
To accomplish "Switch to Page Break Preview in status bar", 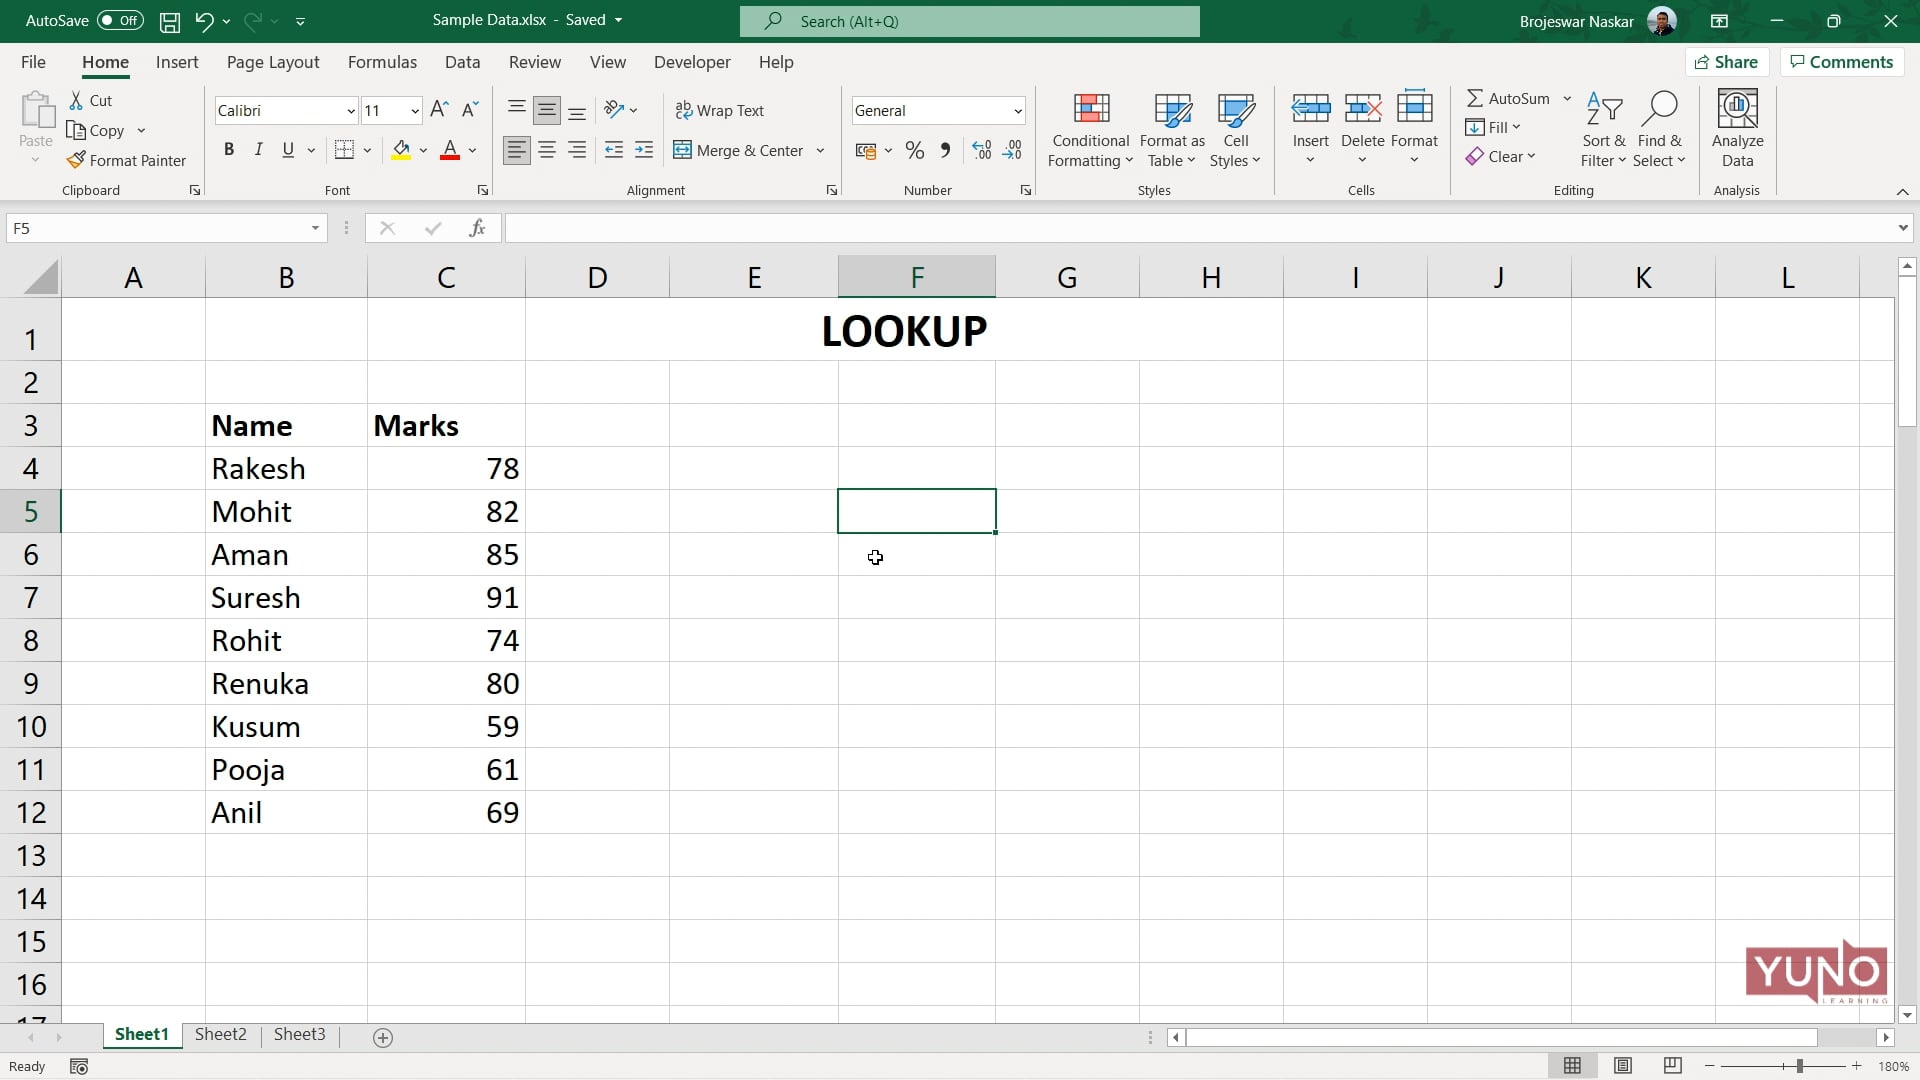I will pos(1672,1066).
